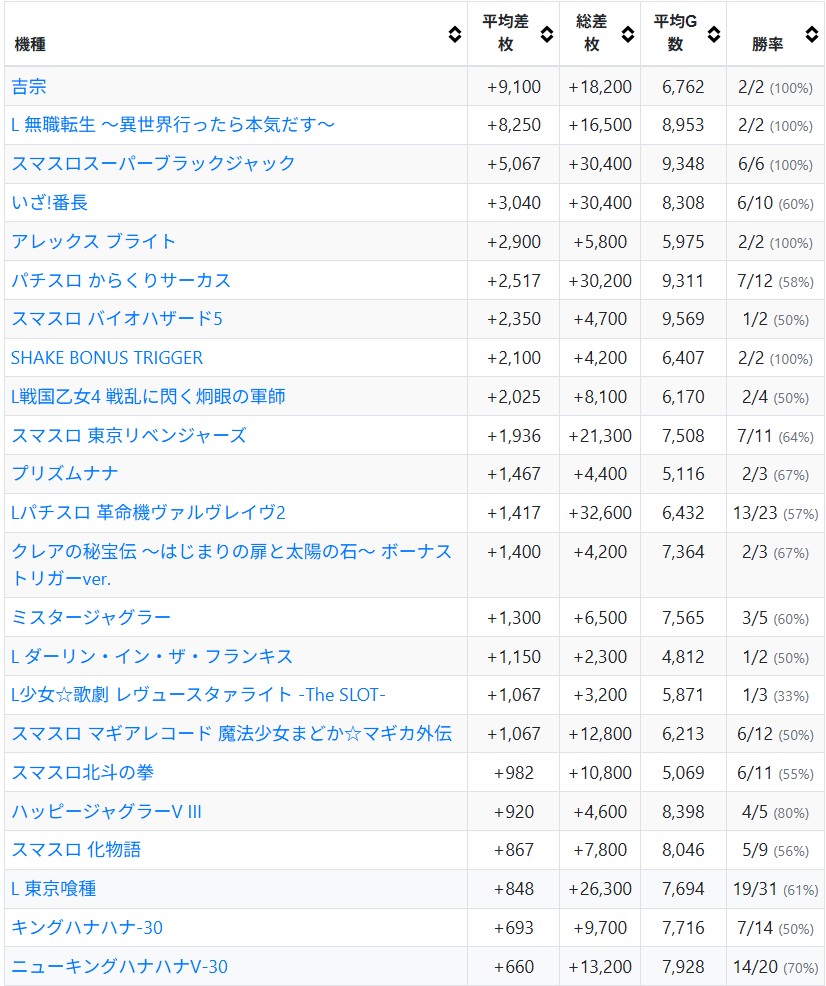The width and height of the screenshot is (826, 986).
Task: Click the 総差枚 column header text
Action: click(x=592, y=33)
